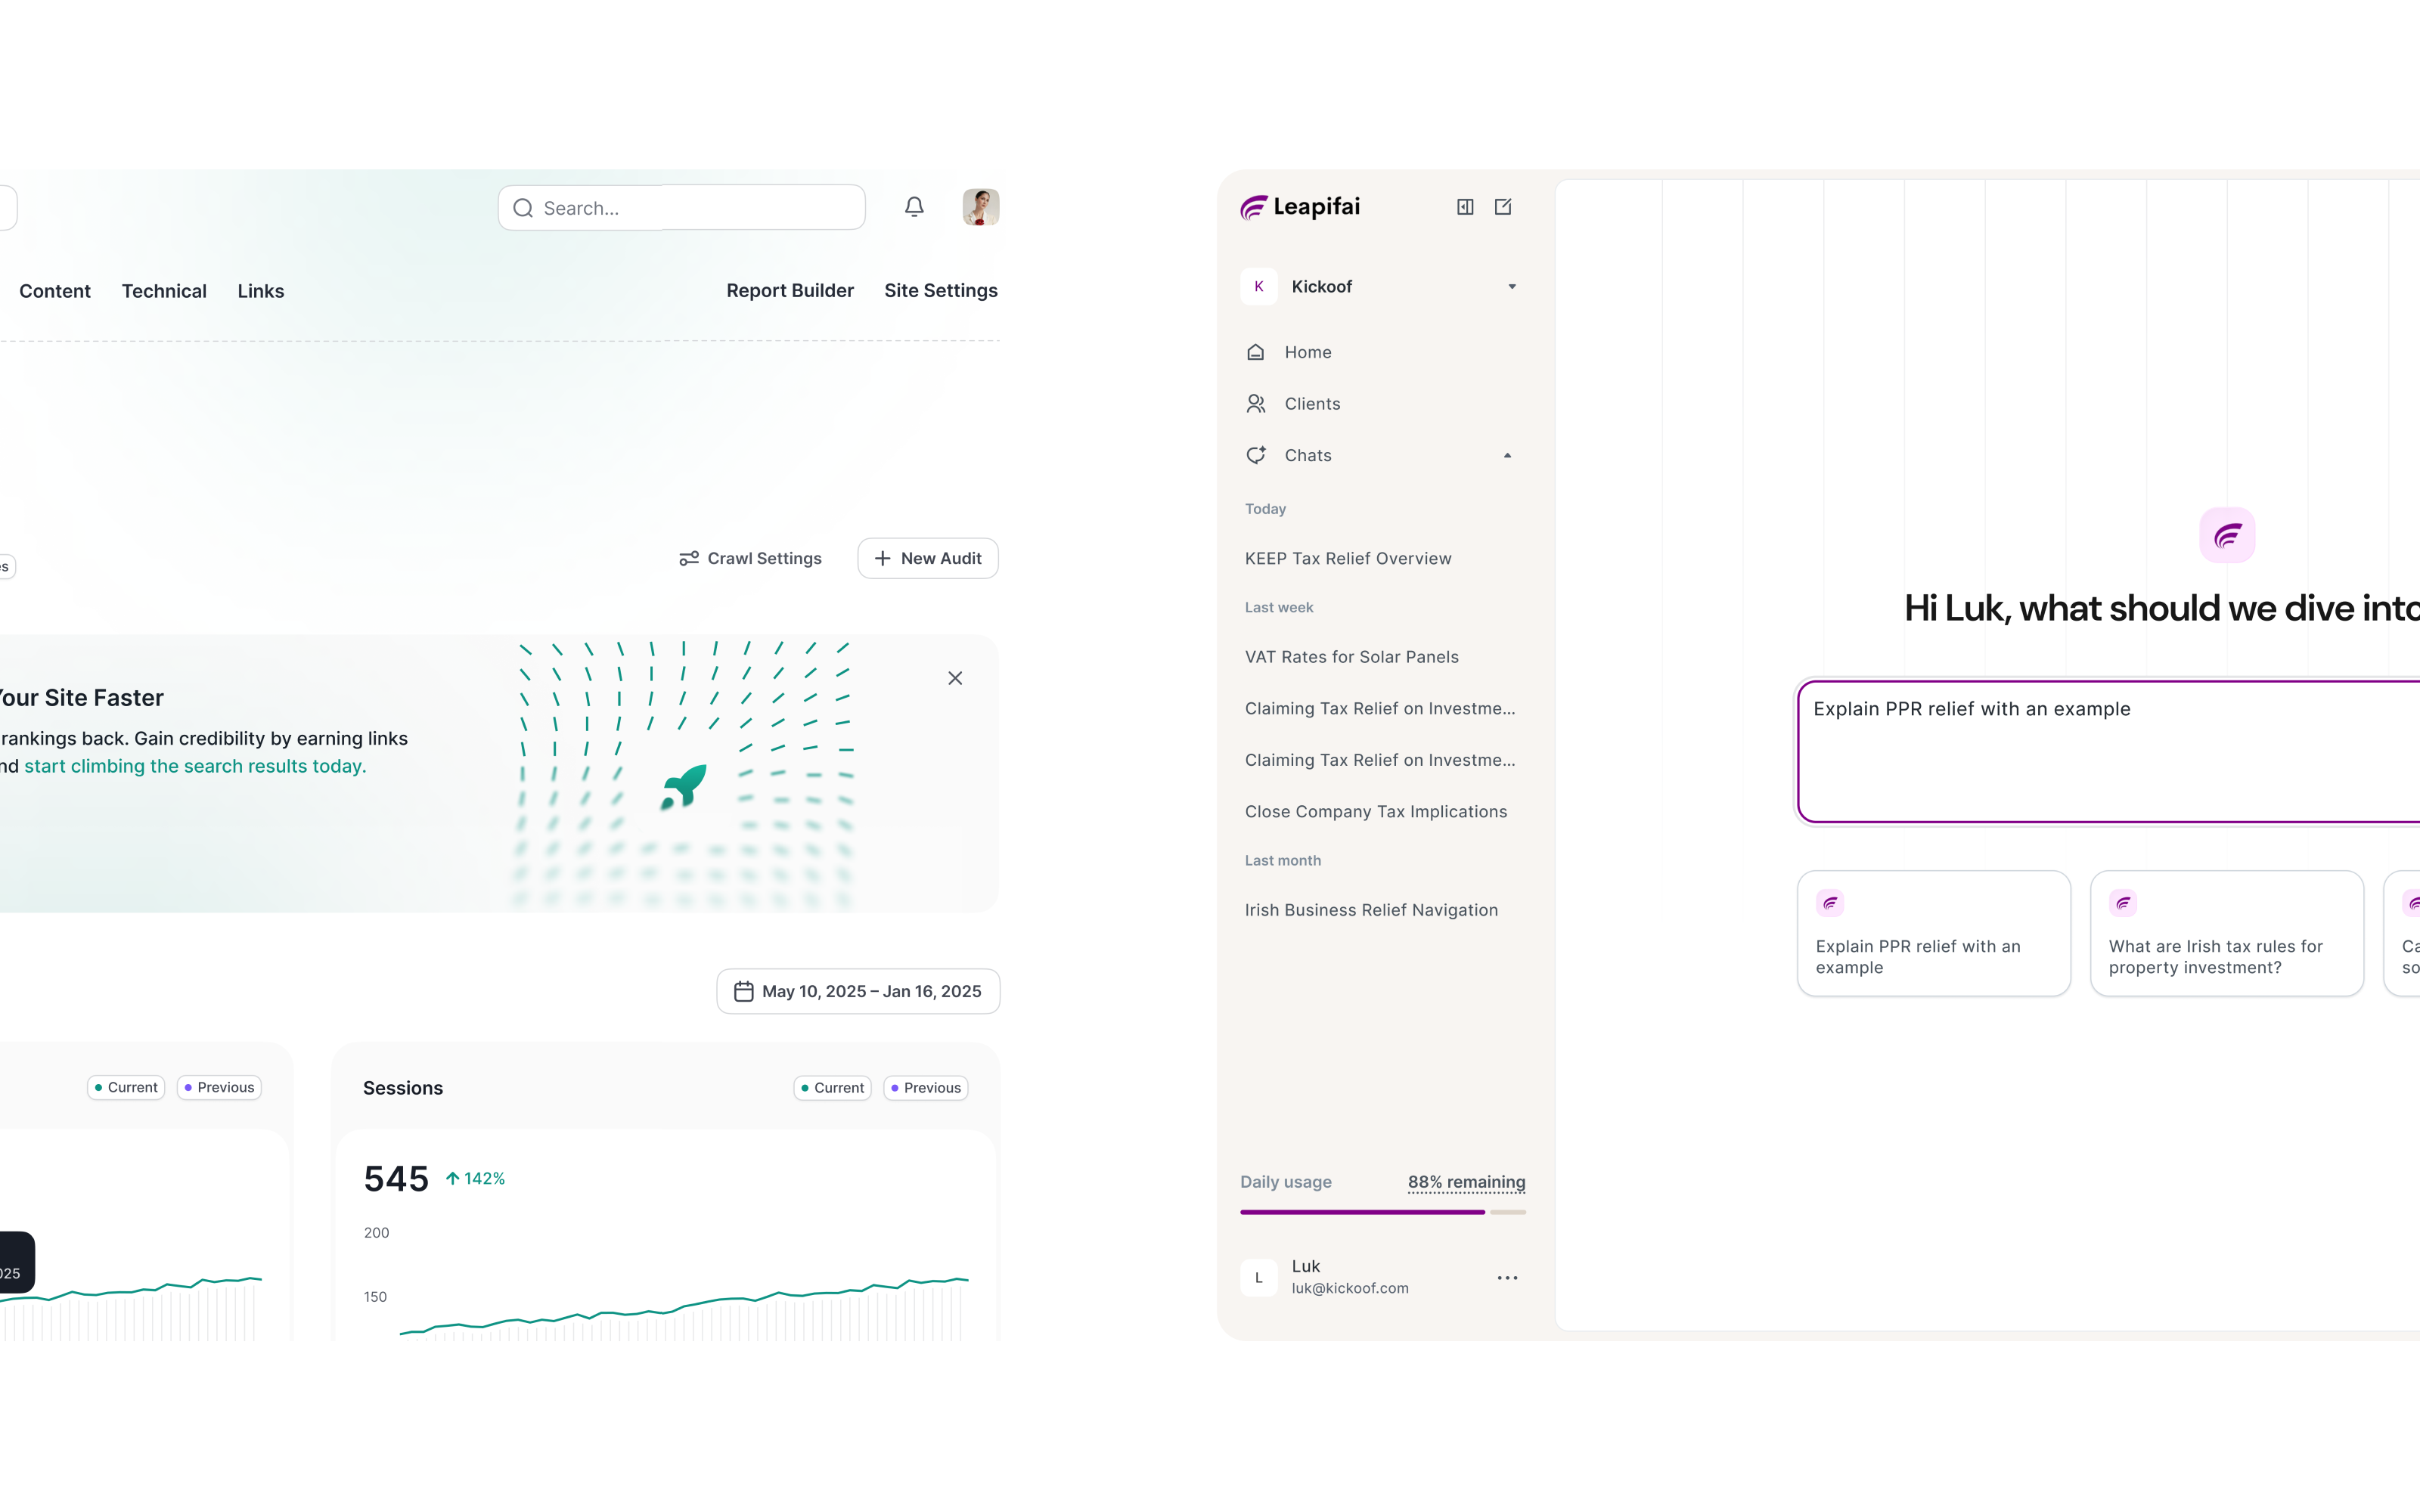The height and width of the screenshot is (1512, 2420).
Task: Dismiss the site faster banner
Action: click(x=955, y=678)
